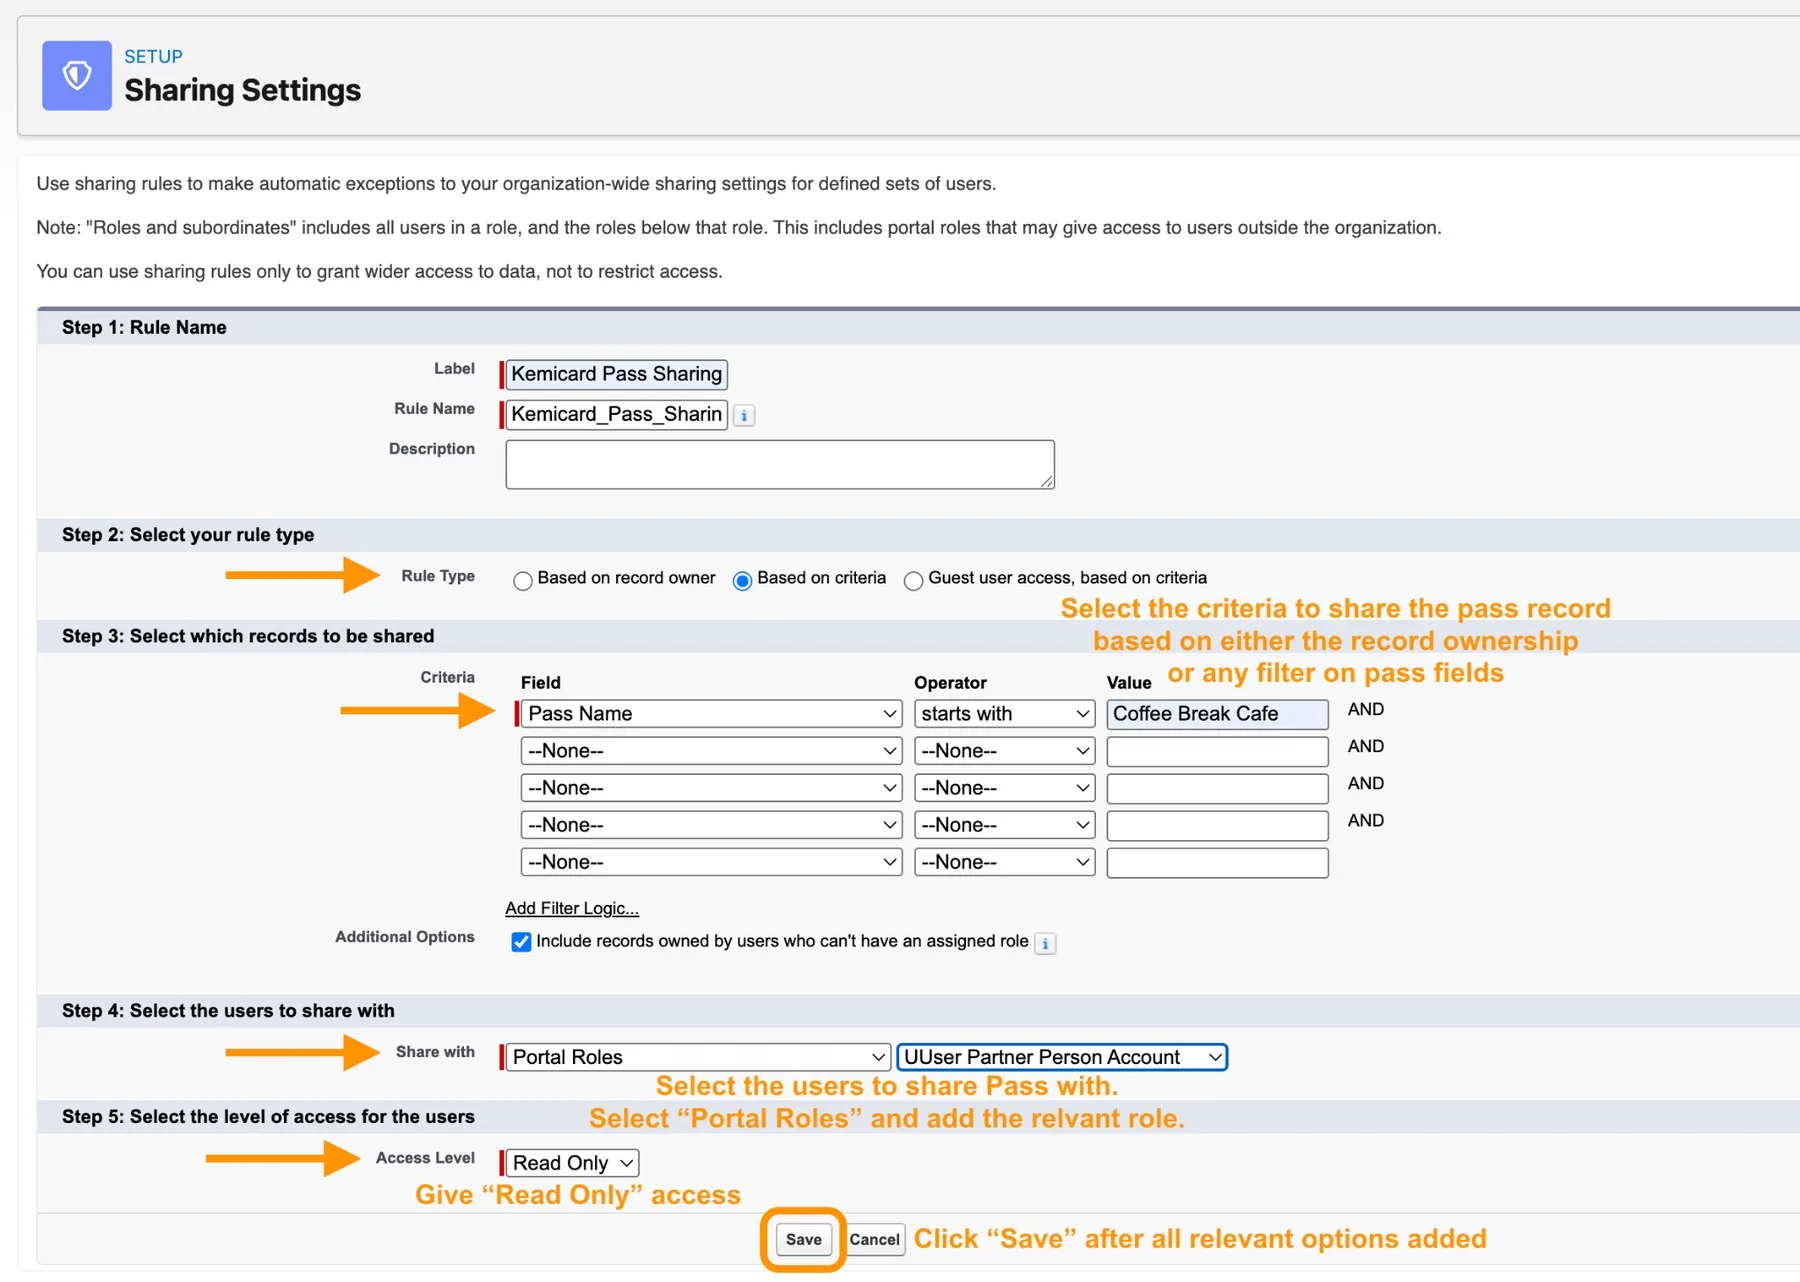Open the "Pass Name" field dropdown

[x=712, y=714]
